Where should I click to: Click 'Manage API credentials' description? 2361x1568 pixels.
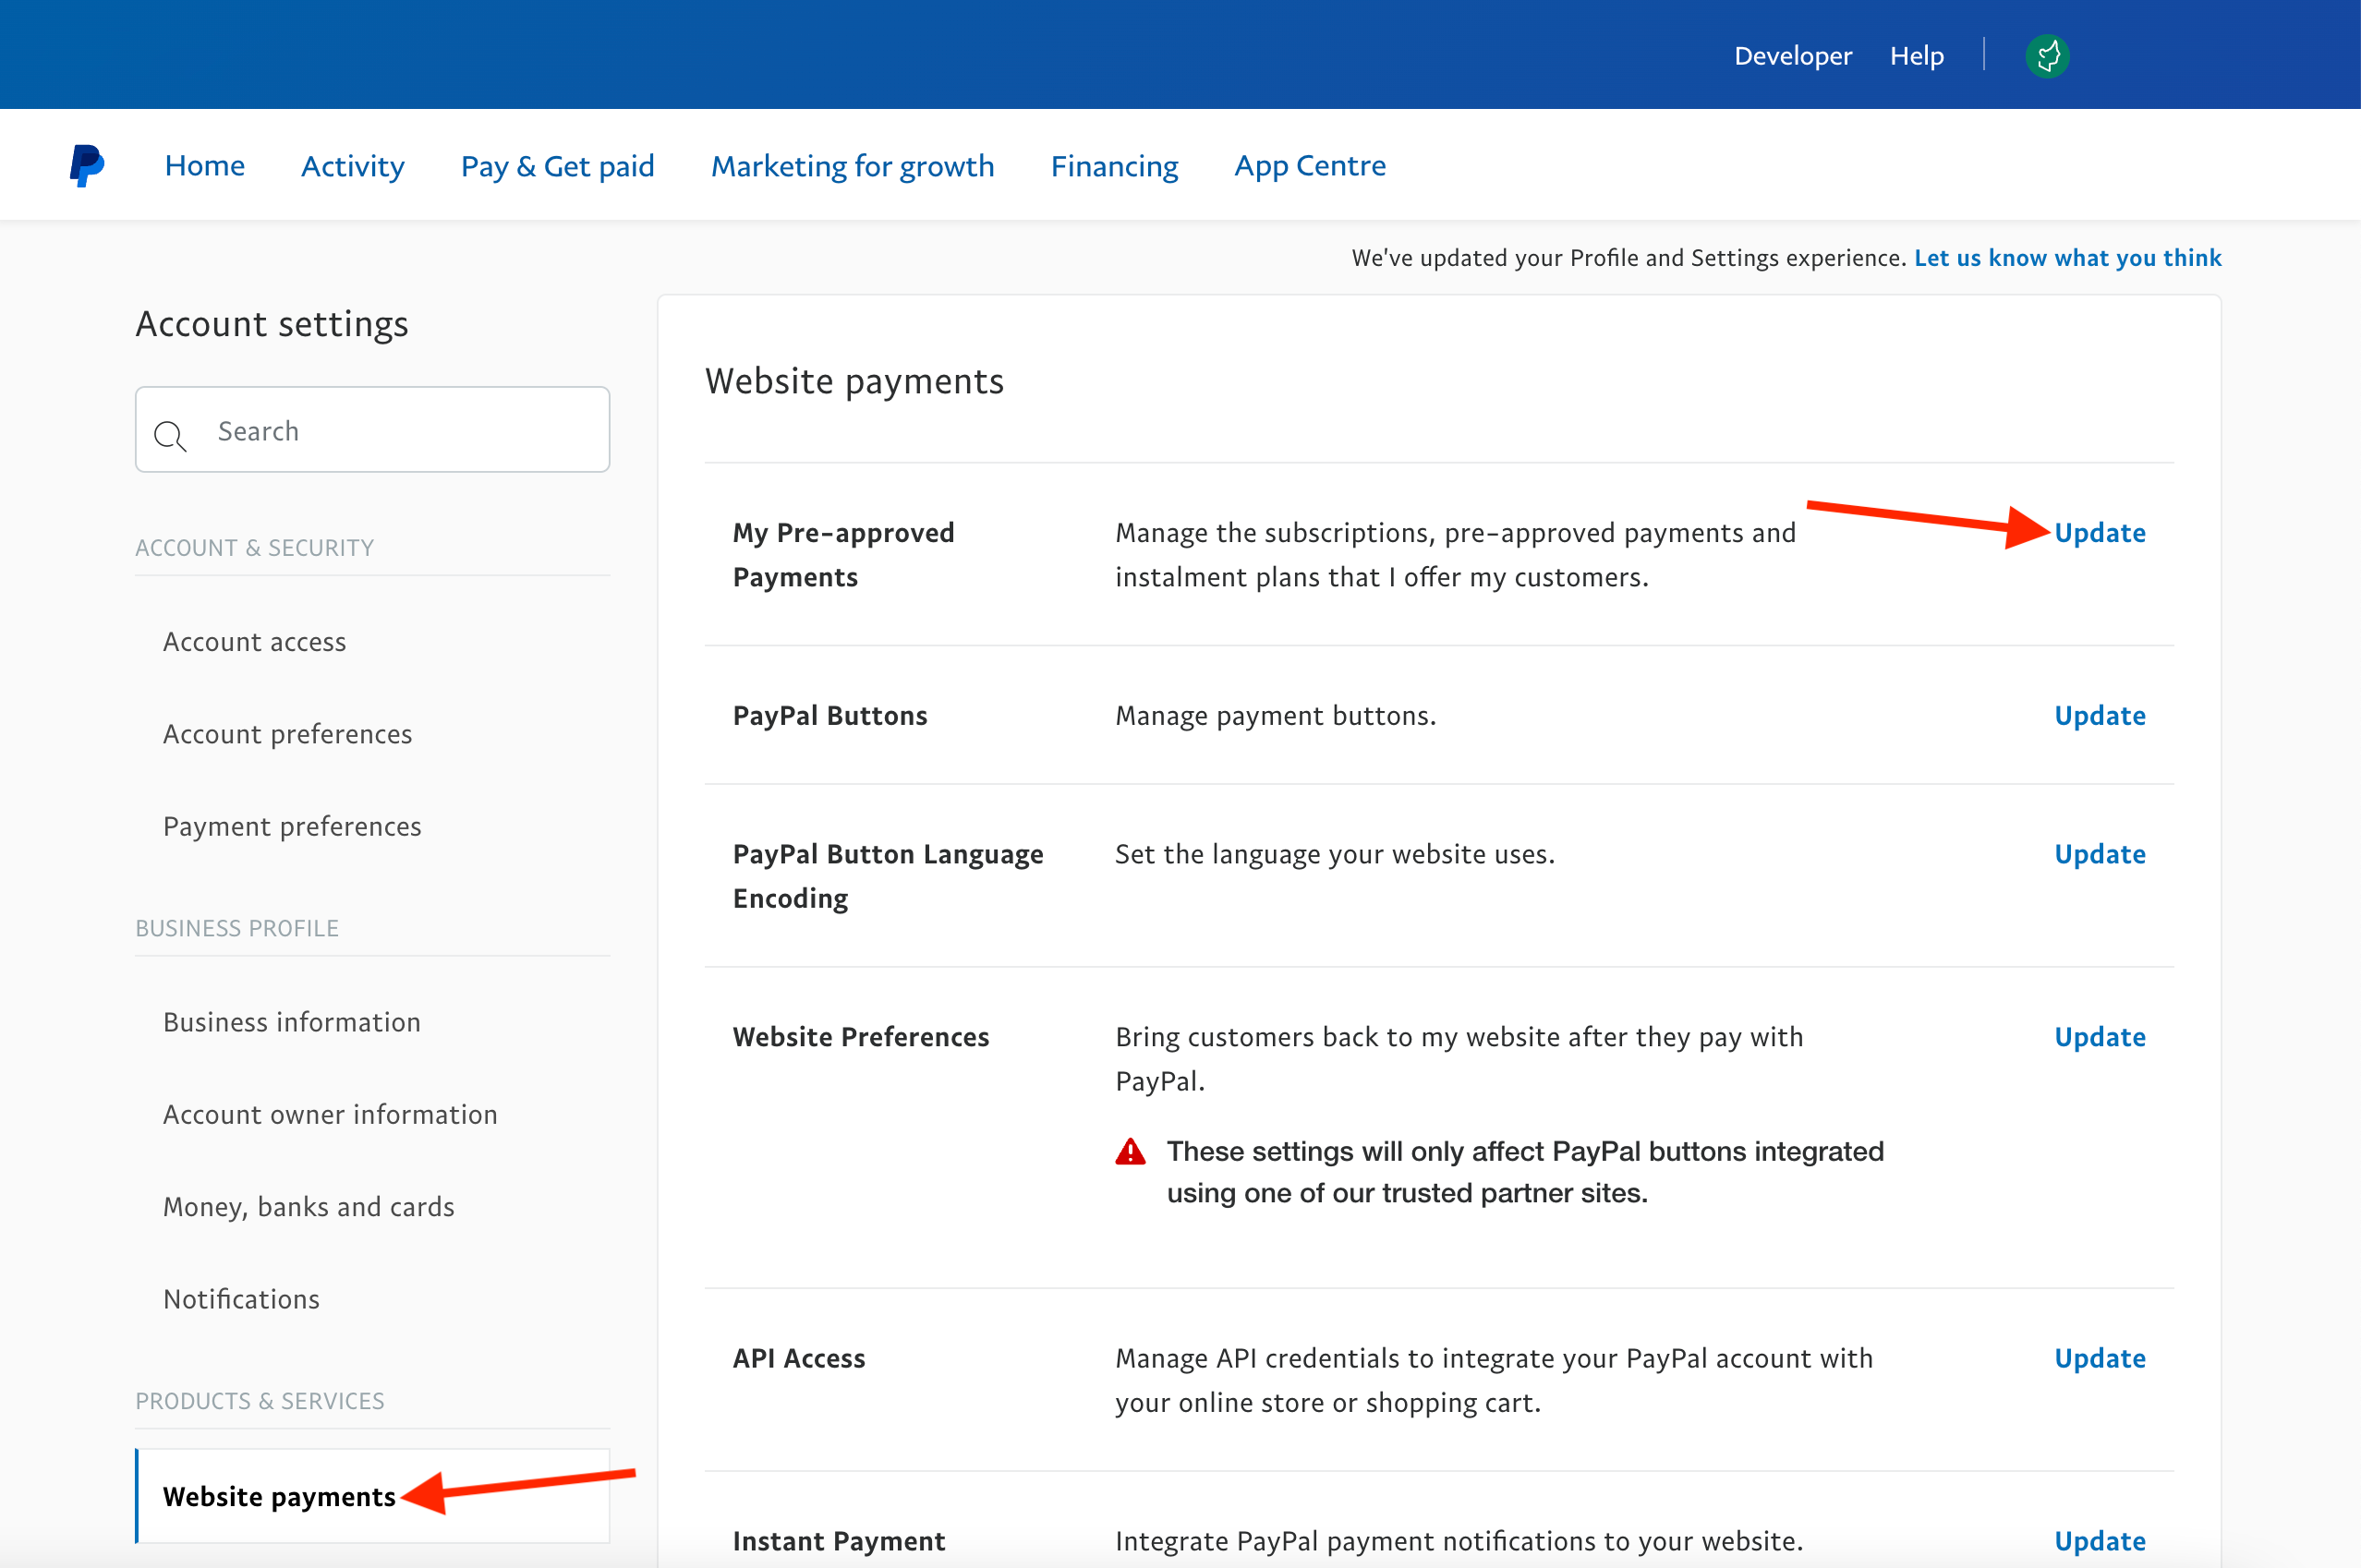coord(1494,1380)
